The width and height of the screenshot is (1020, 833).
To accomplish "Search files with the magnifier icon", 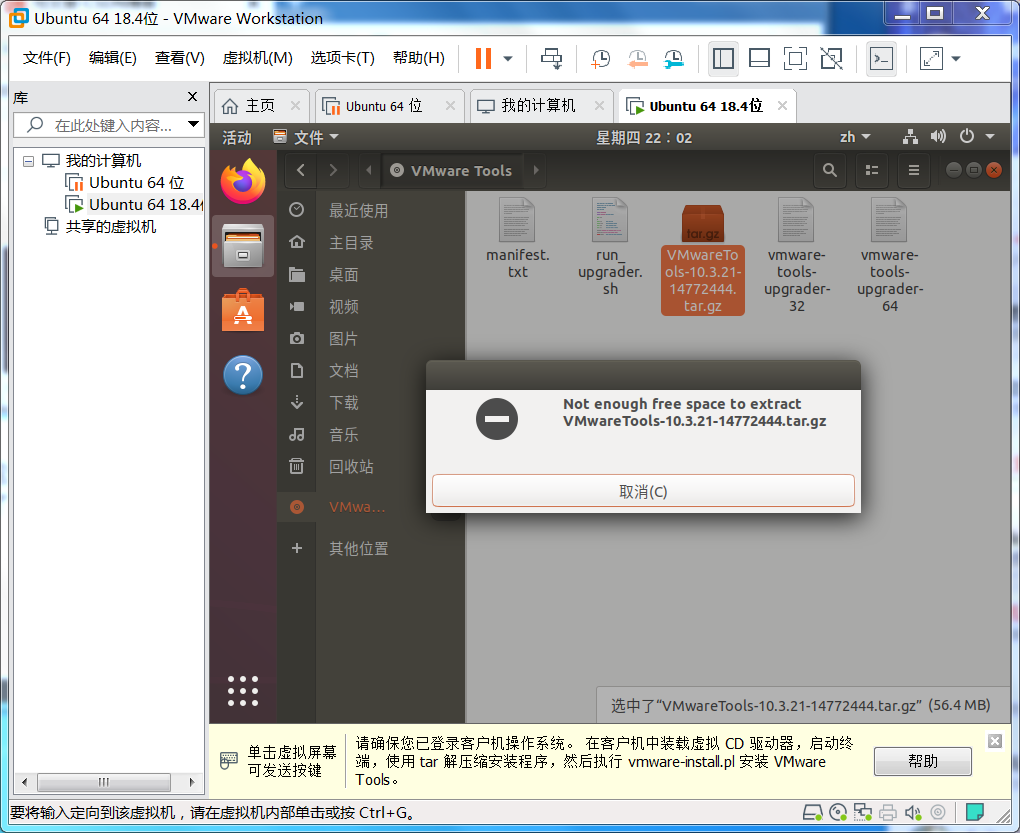I will click(829, 170).
